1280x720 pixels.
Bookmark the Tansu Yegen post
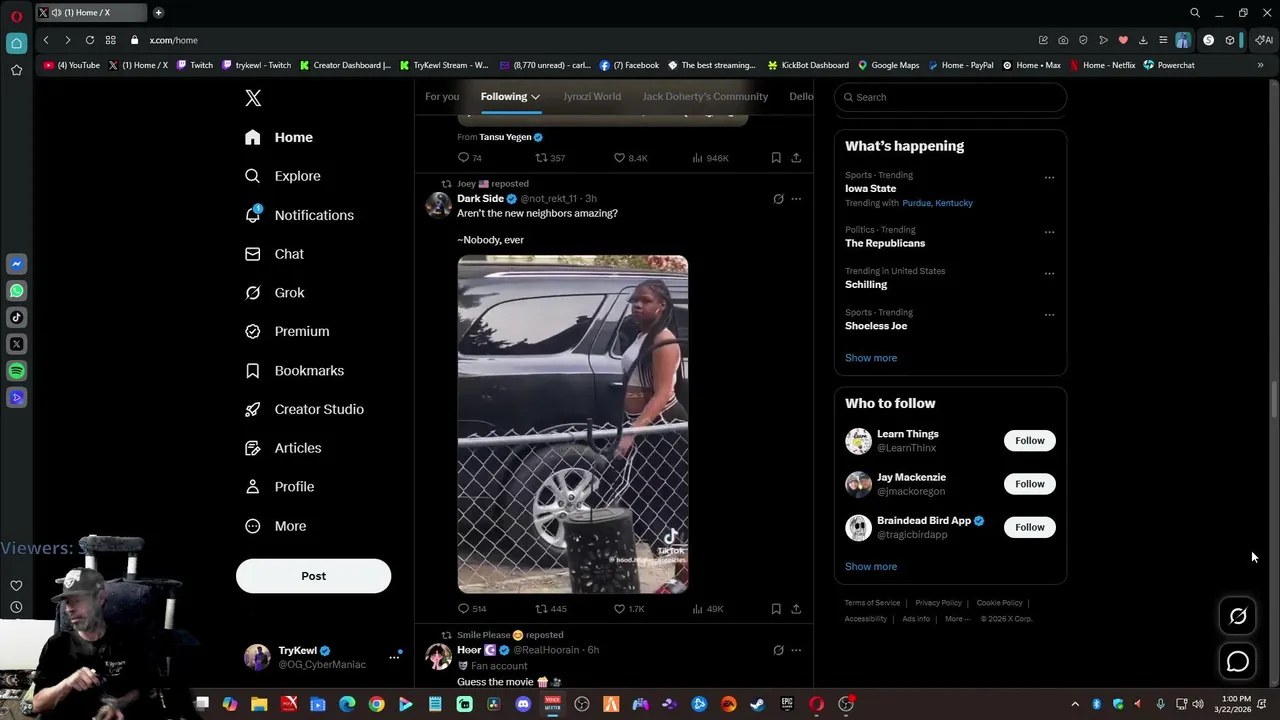coord(776,158)
